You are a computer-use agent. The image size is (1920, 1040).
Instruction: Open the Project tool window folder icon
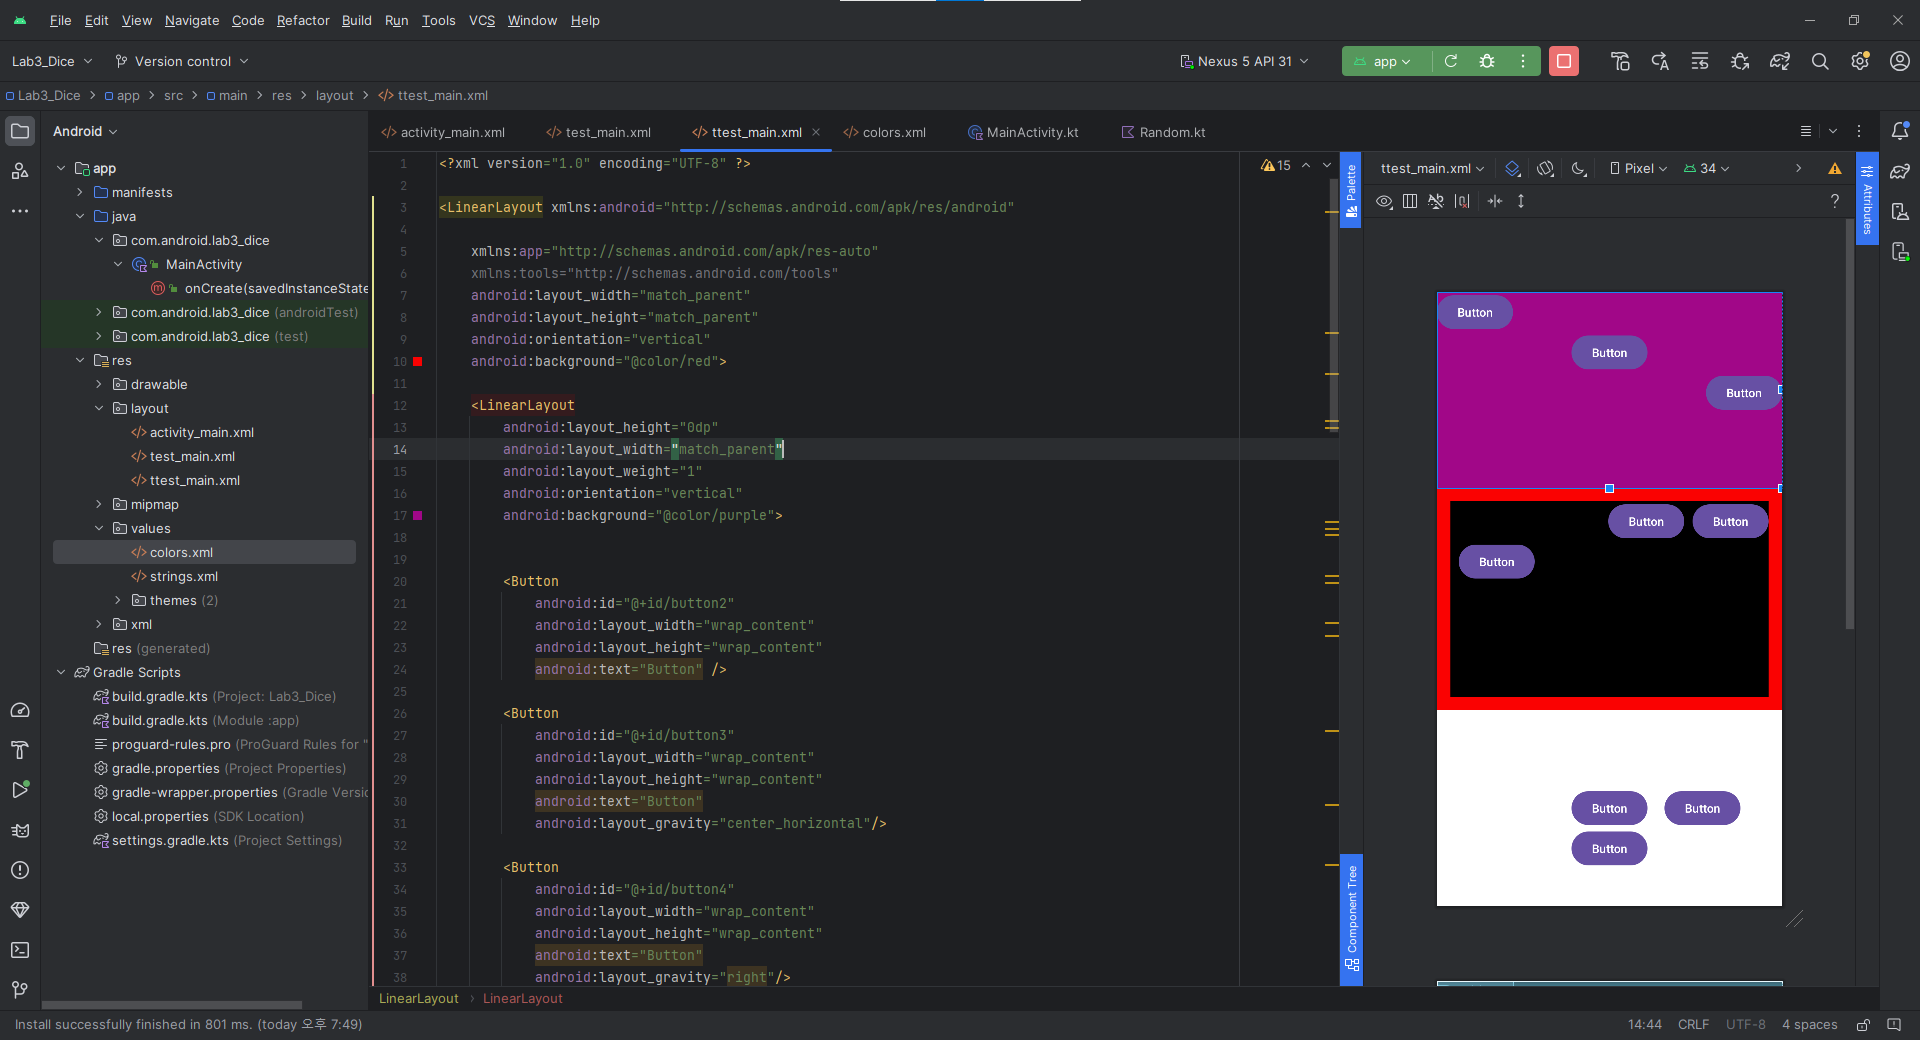(20, 131)
